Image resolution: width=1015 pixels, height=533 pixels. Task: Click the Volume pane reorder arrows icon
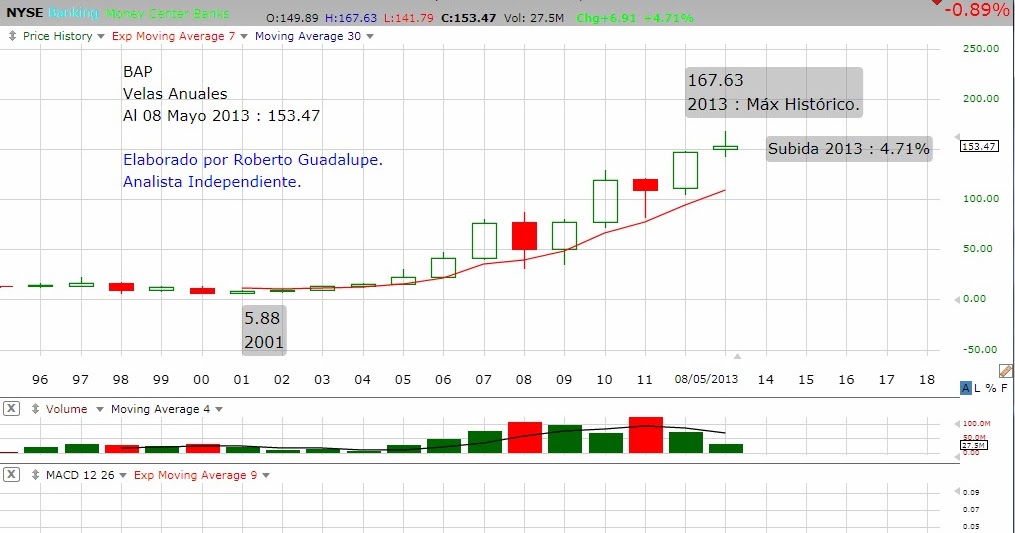(x=36, y=409)
